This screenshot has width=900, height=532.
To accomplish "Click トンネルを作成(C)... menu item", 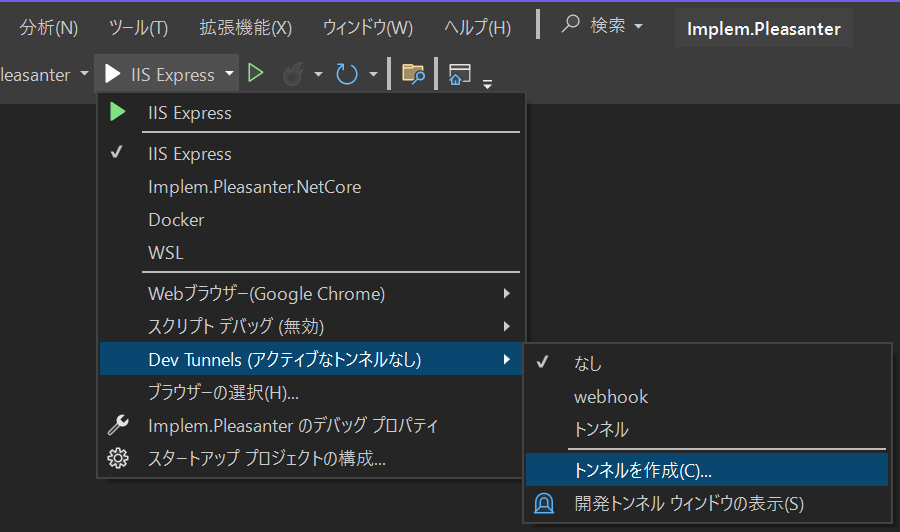I will 707,470.
